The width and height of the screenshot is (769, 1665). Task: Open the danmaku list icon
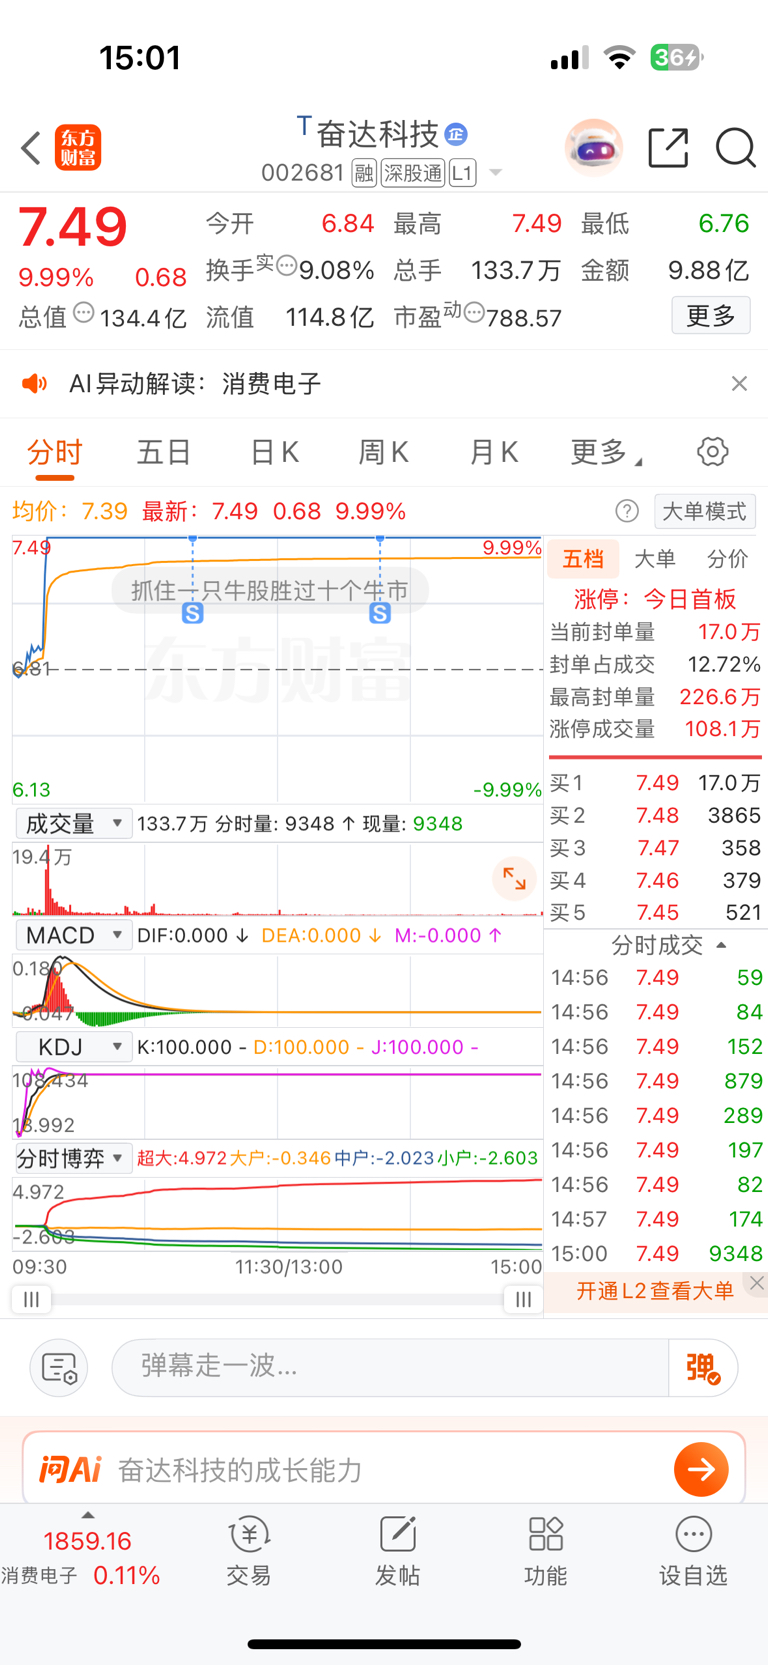pos(59,1368)
